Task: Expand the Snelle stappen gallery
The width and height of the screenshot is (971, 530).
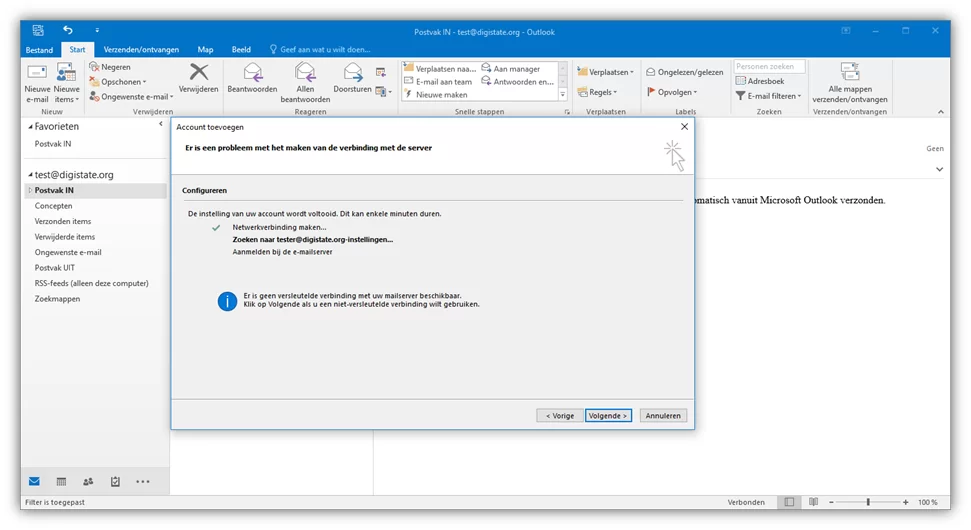Action: tap(562, 95)
